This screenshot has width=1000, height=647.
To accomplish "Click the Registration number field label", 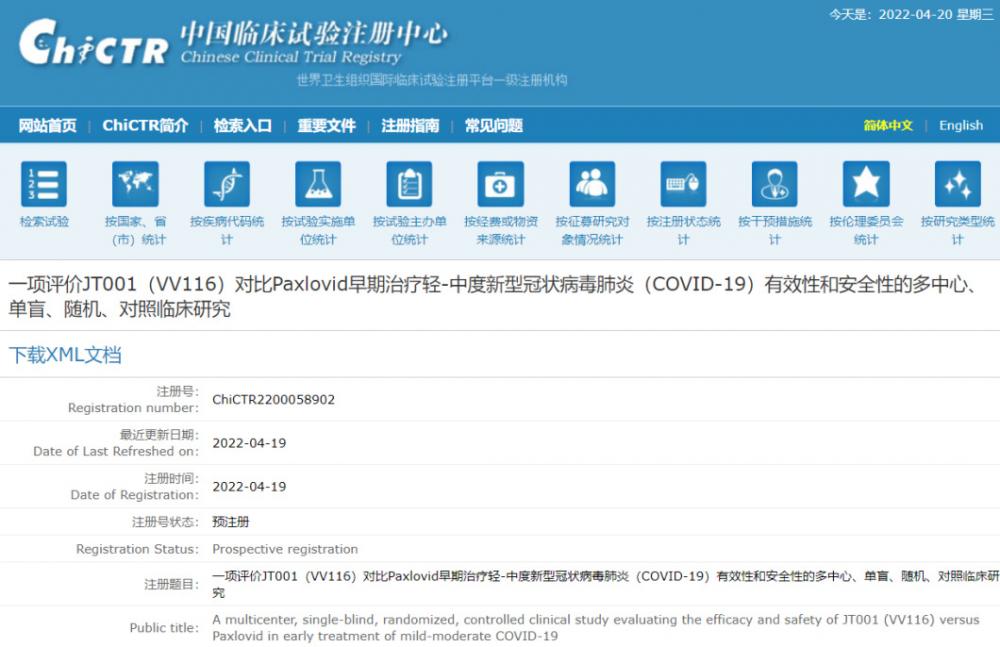I will (133, 407).
